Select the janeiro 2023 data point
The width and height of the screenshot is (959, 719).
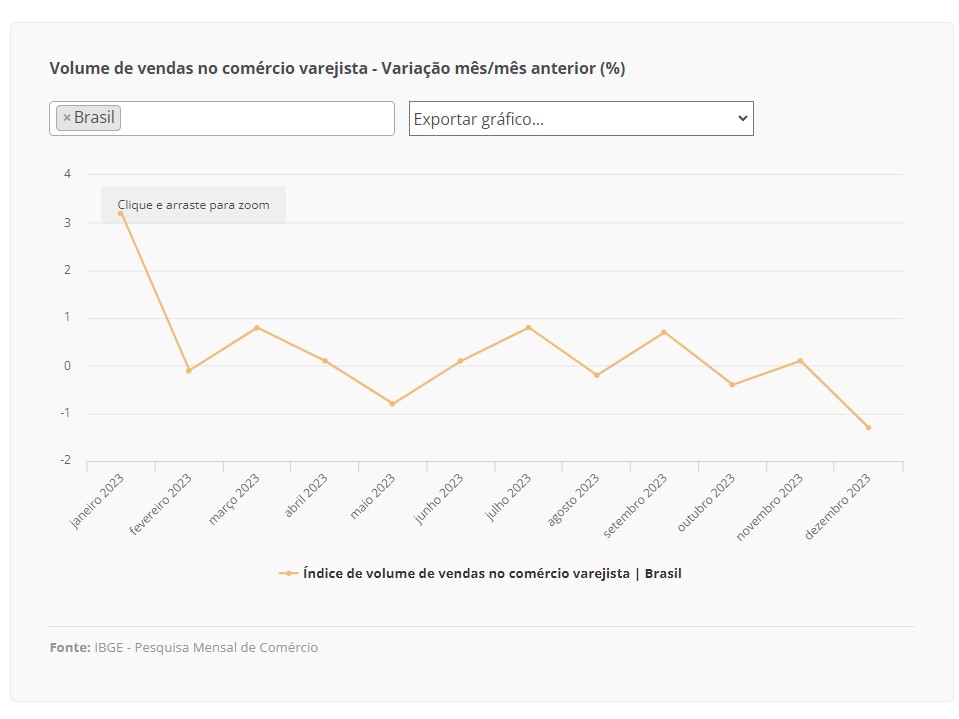pyautogui.click(x=120, y=213)
